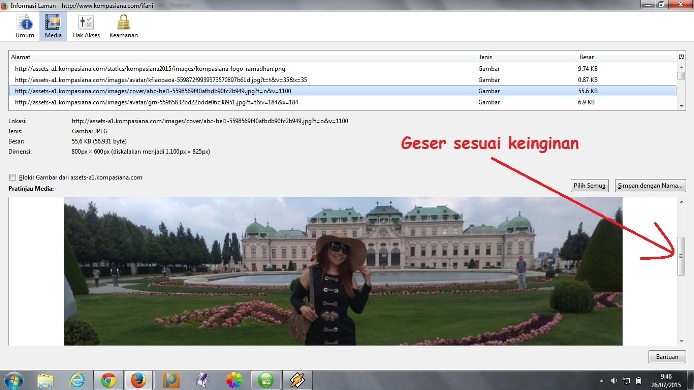Click the Besar 55,6 KB value text
The image size is (694, 390).
coord(99,141)
